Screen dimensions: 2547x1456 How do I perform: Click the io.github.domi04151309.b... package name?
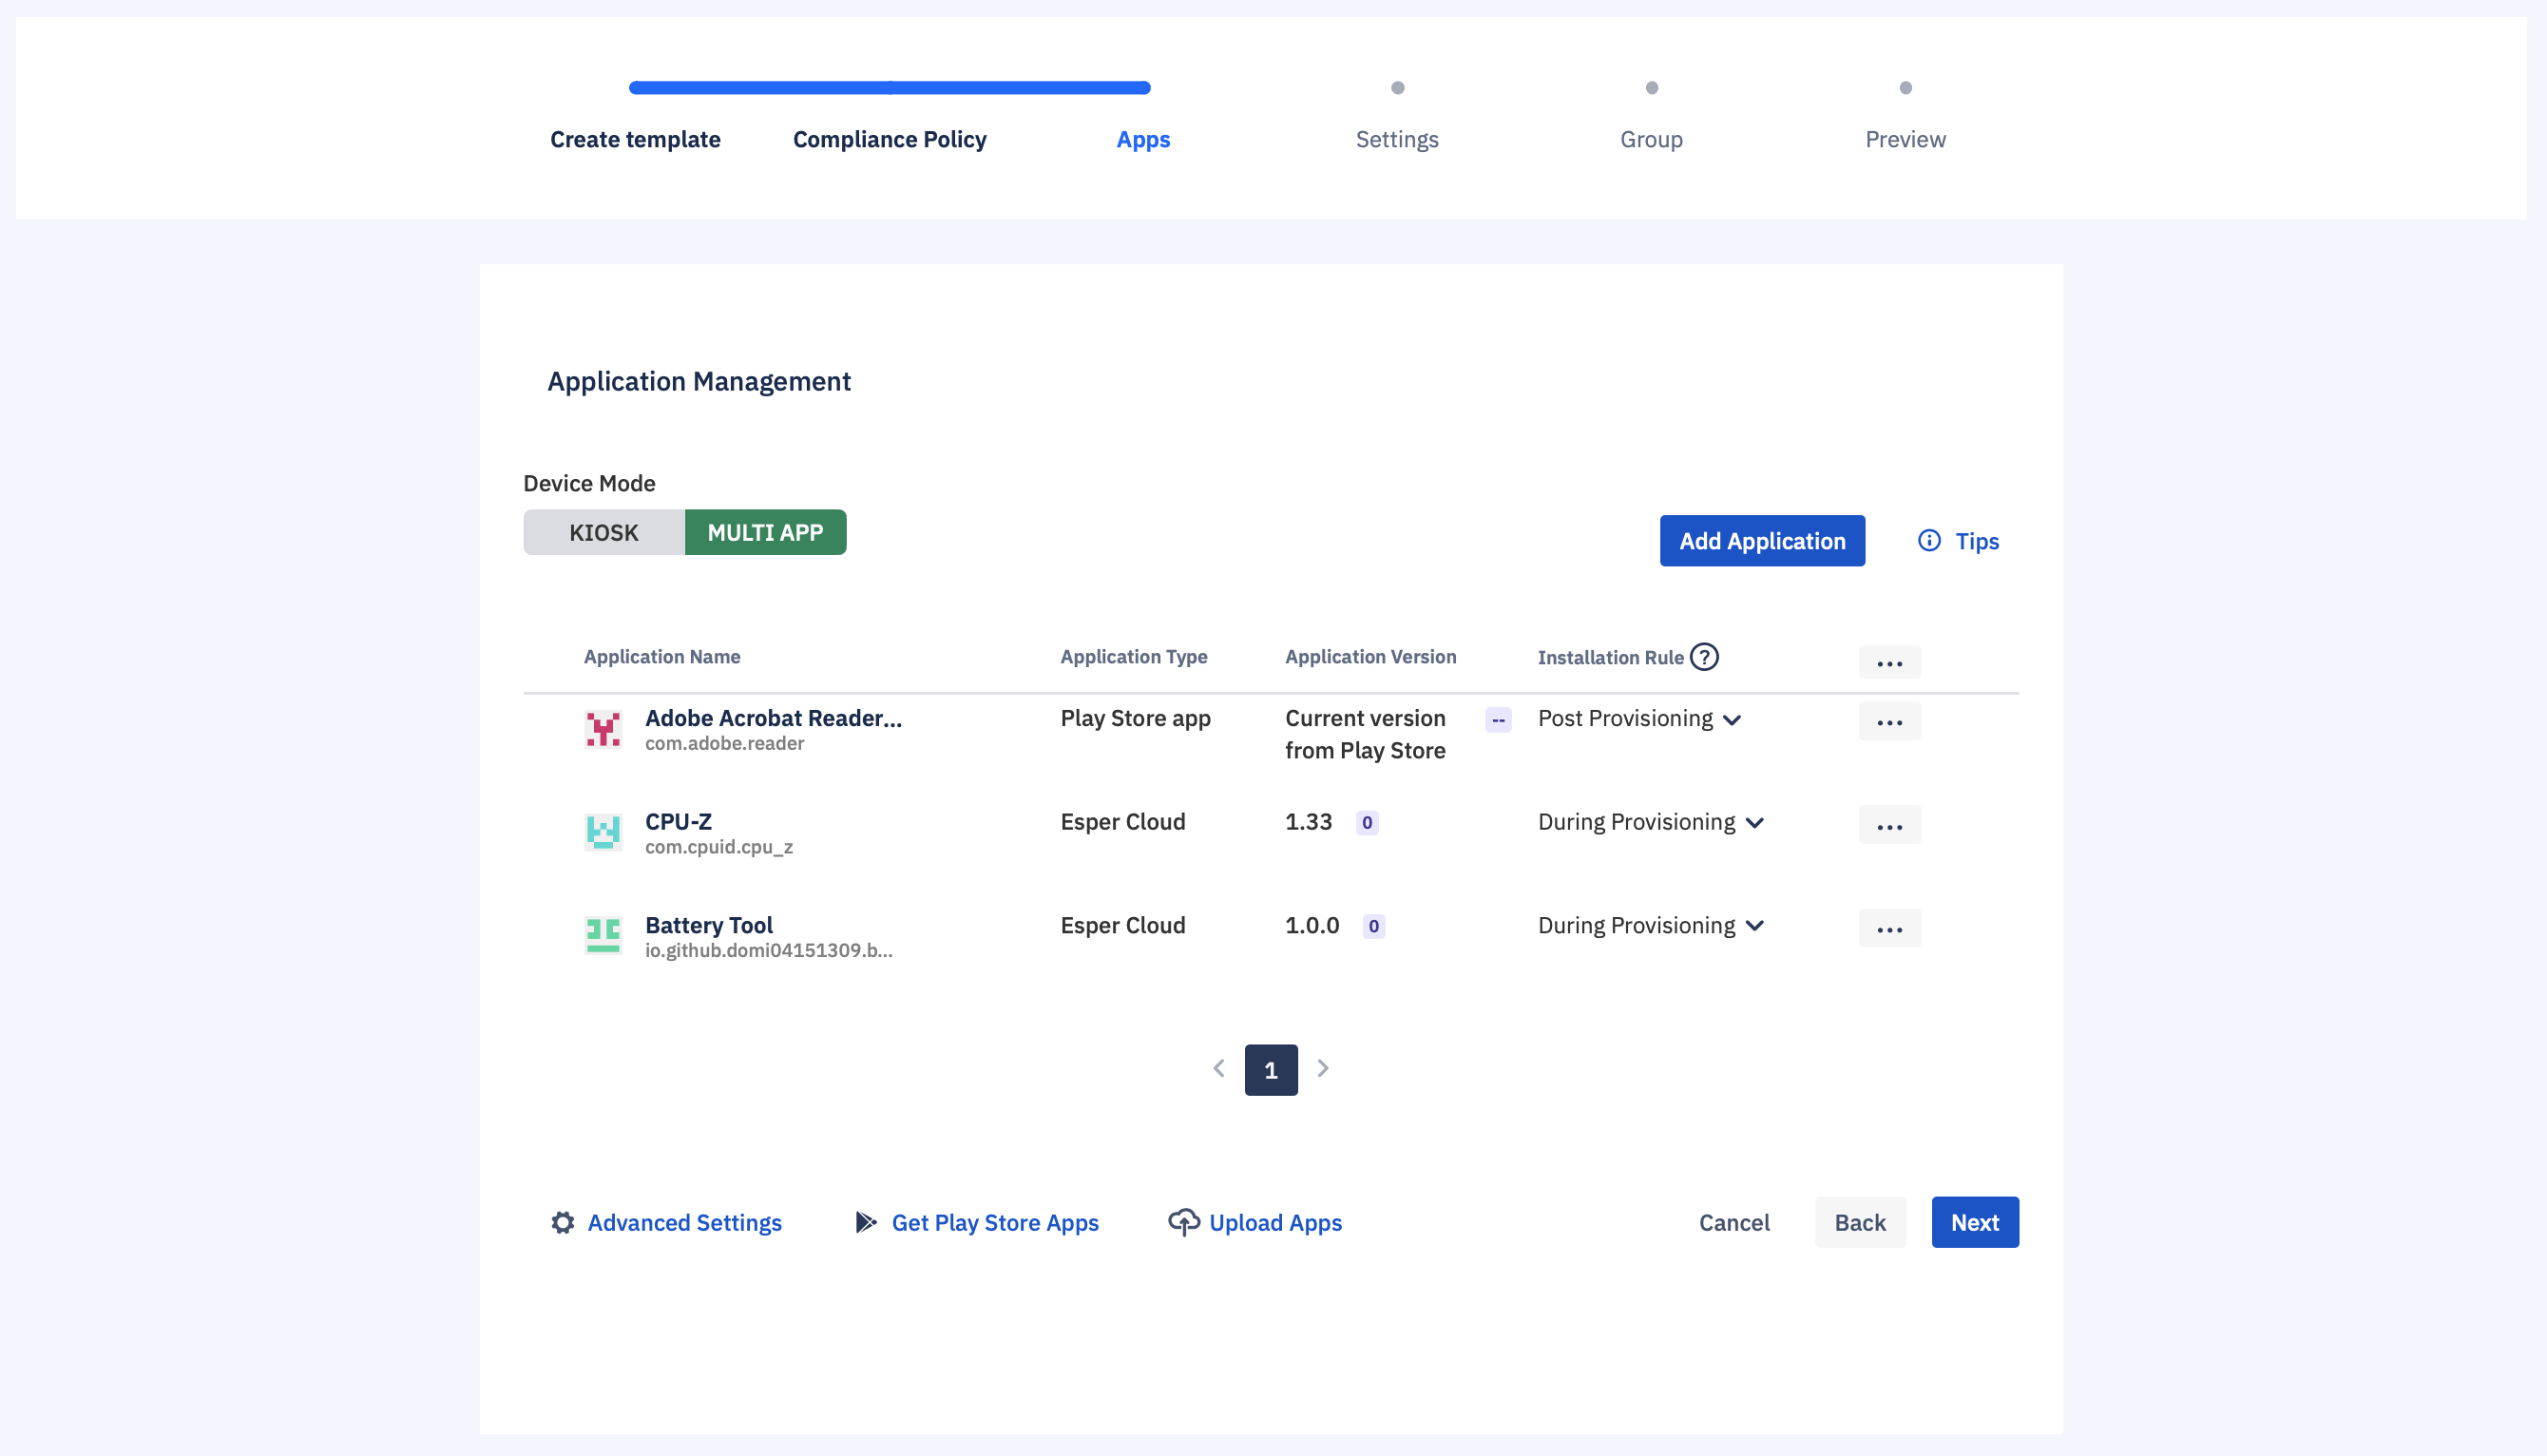coord(768,950)
